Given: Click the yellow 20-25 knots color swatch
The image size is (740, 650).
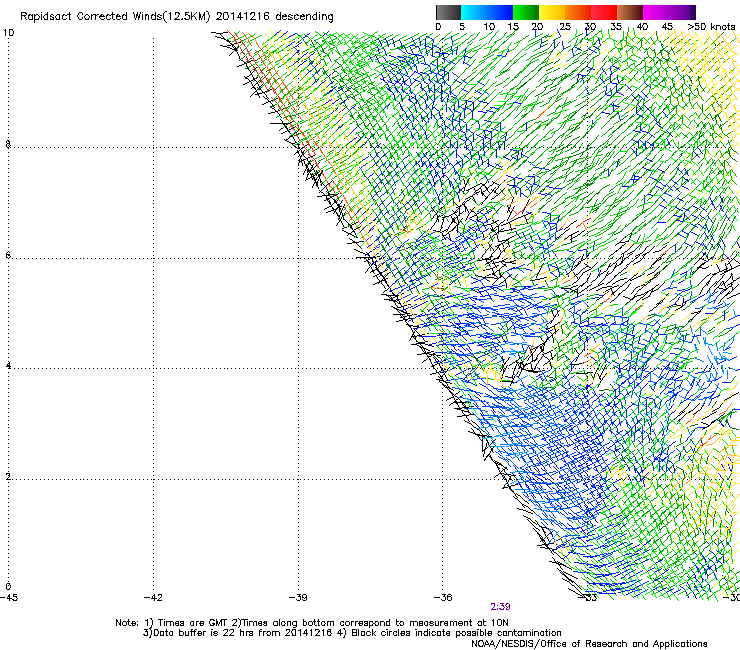Looking at the screenshot, I should click(552, 12).
